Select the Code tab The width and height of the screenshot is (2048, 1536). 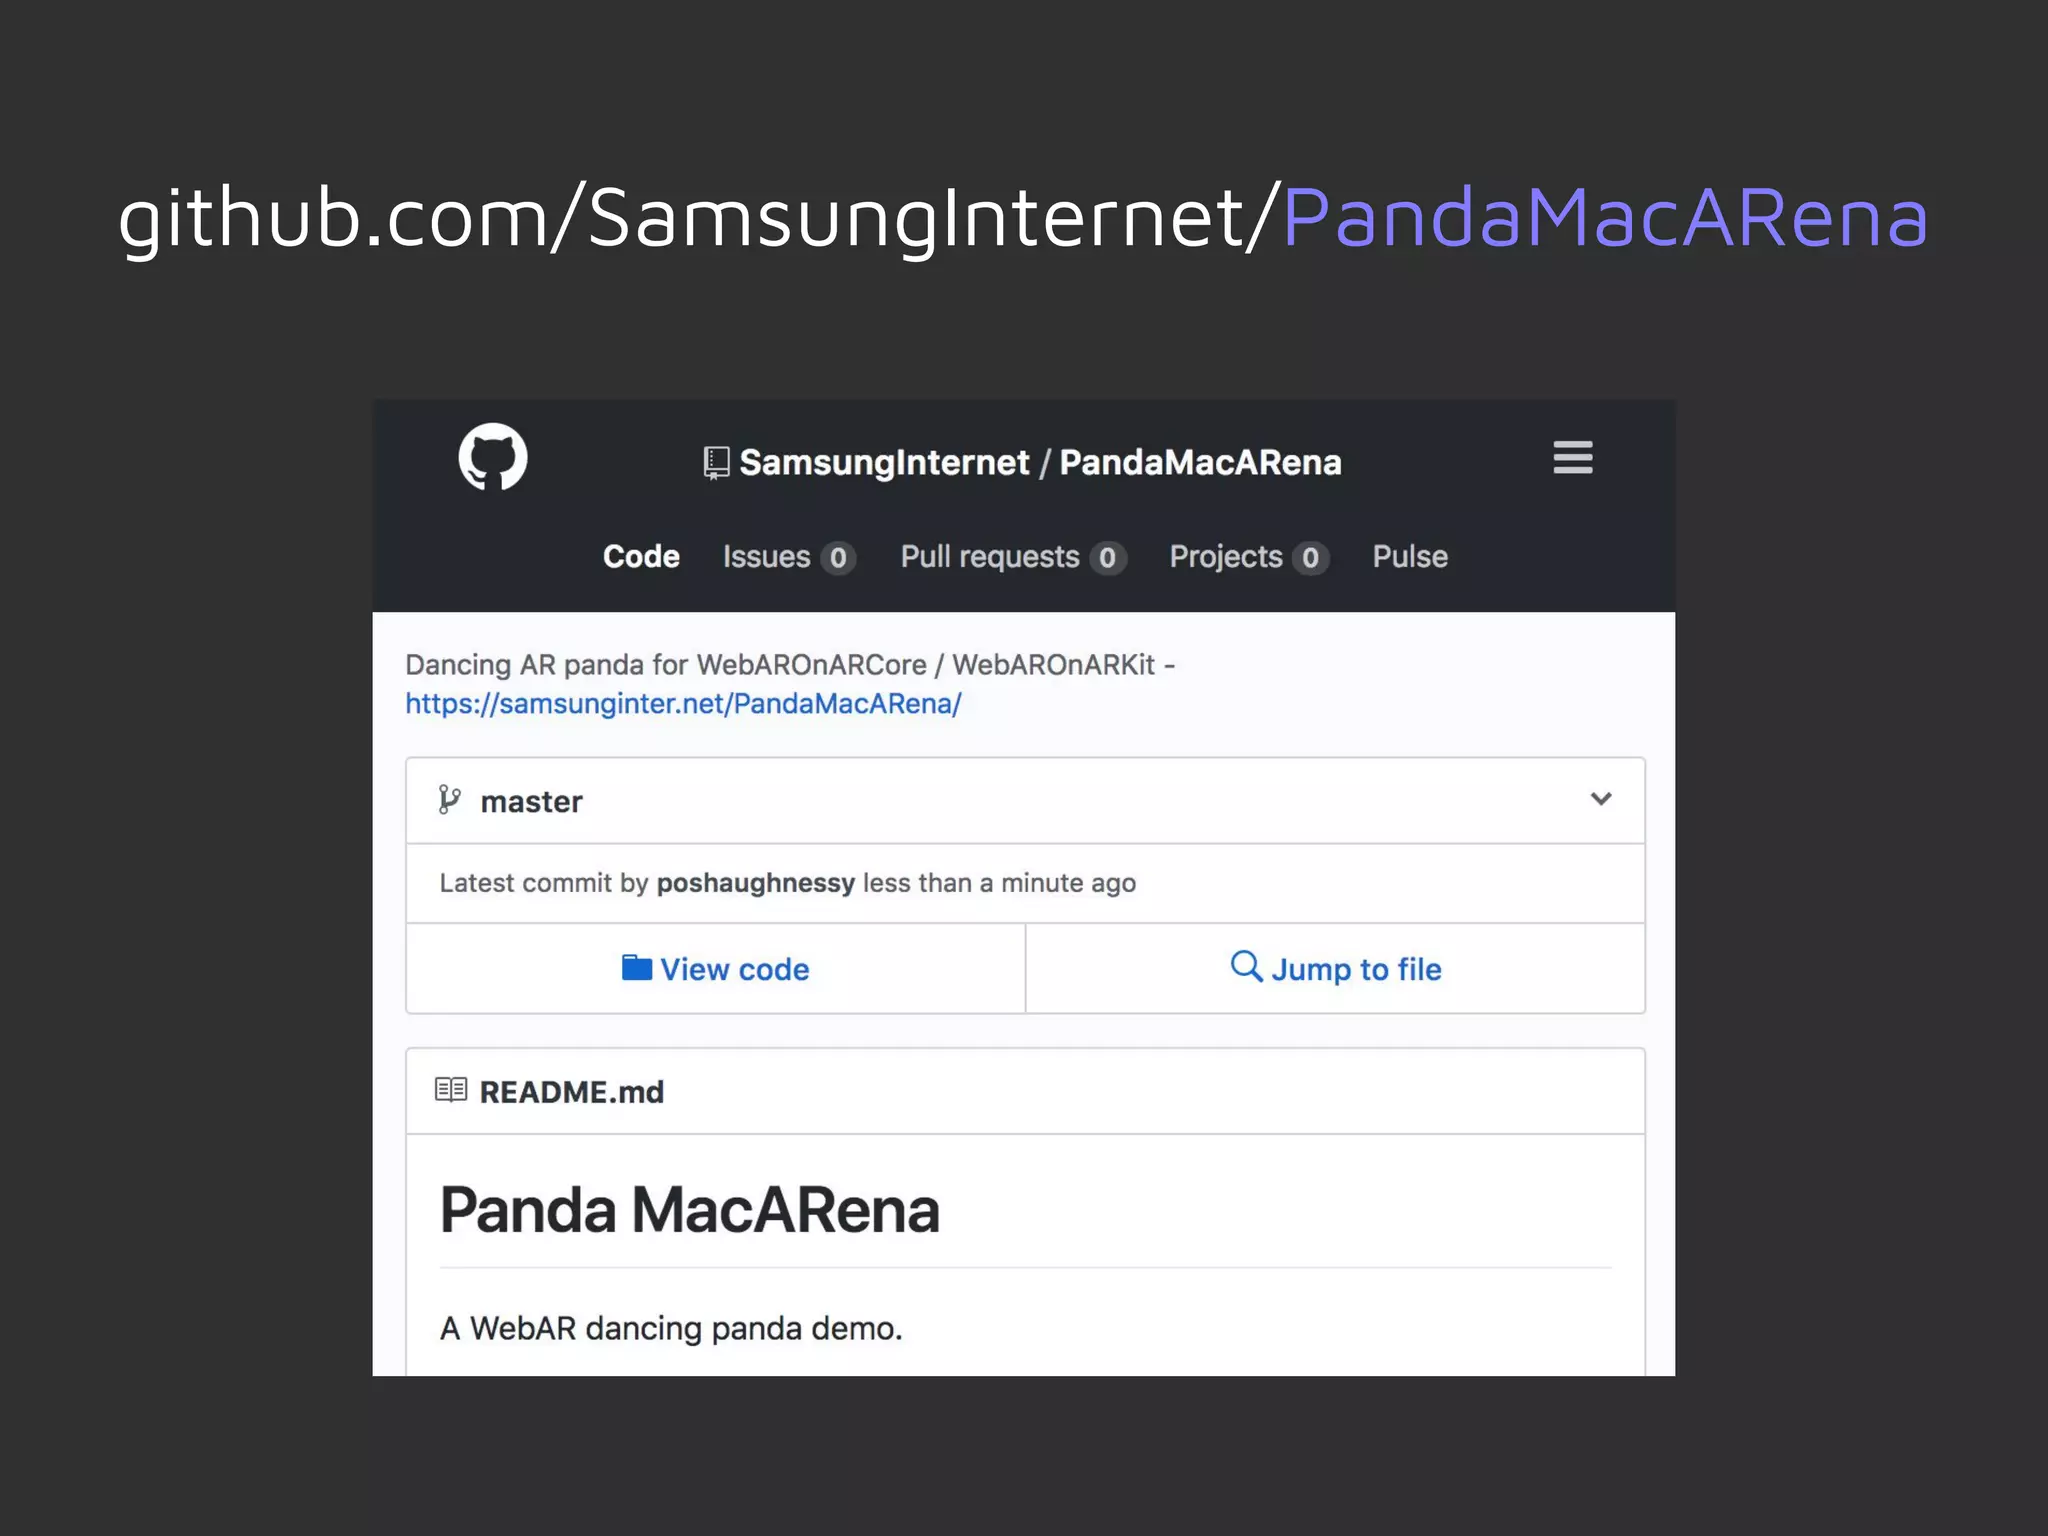pyautogui.click(x=641, y=557)
